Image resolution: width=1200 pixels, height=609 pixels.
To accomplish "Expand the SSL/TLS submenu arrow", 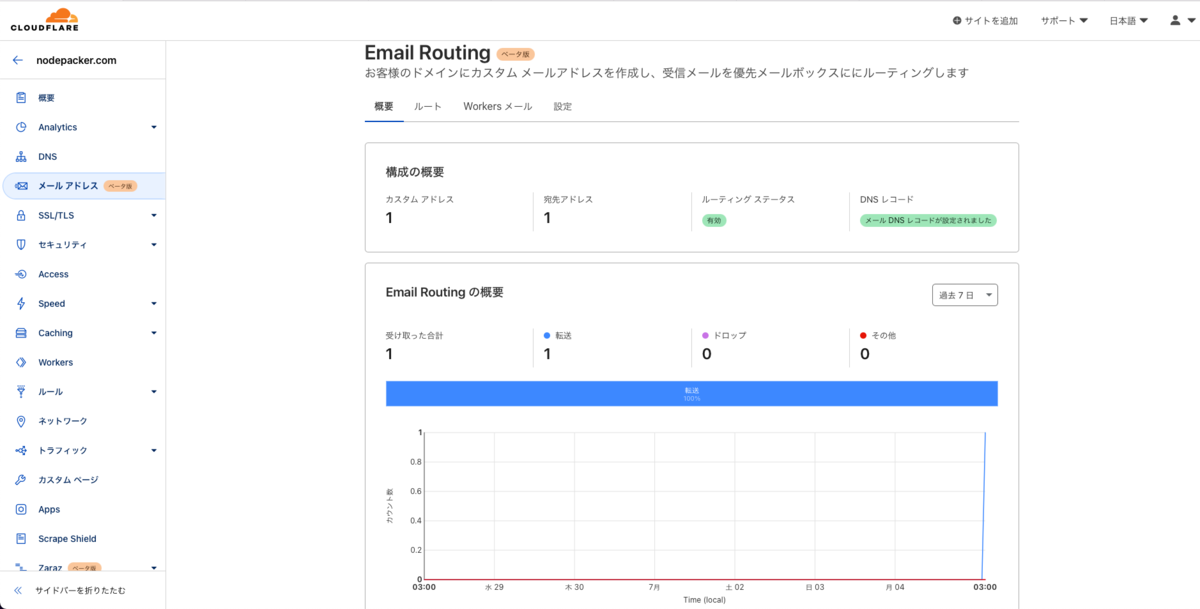I will 154,215.
